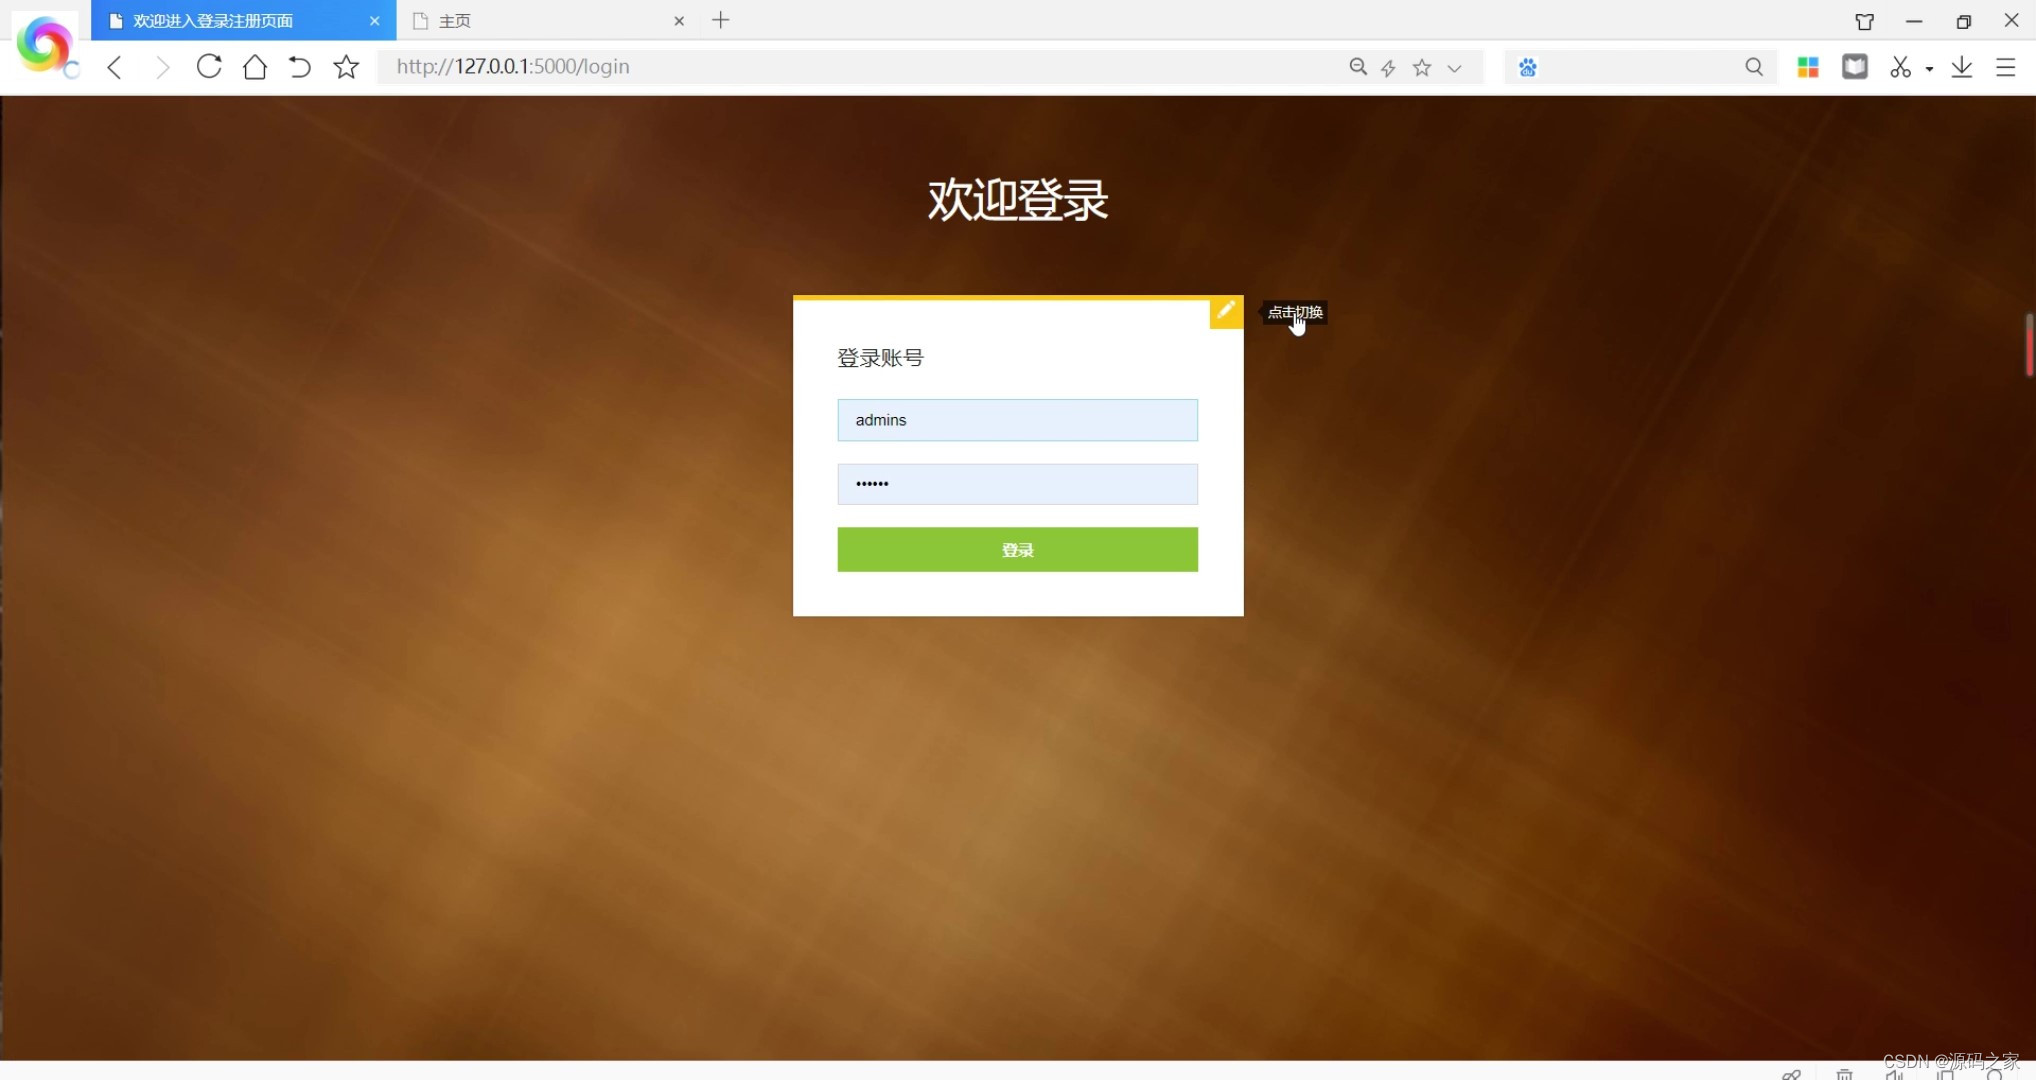Select the 登录账号 username input field
Image resolution: width=2036 pixels, height=1080 pixels.
pos(1017,419)
